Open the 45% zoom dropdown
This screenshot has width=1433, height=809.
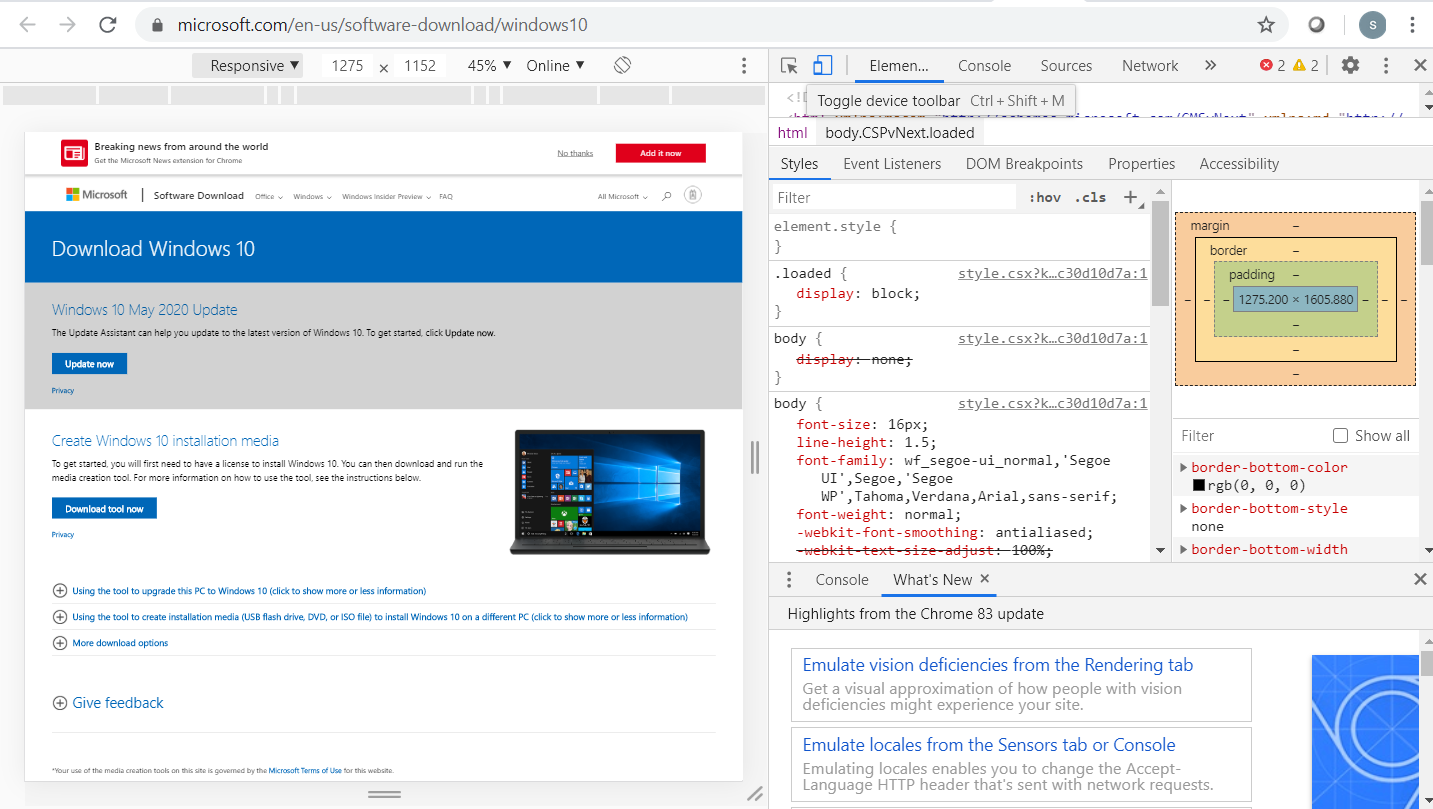[x=489, y=66]
